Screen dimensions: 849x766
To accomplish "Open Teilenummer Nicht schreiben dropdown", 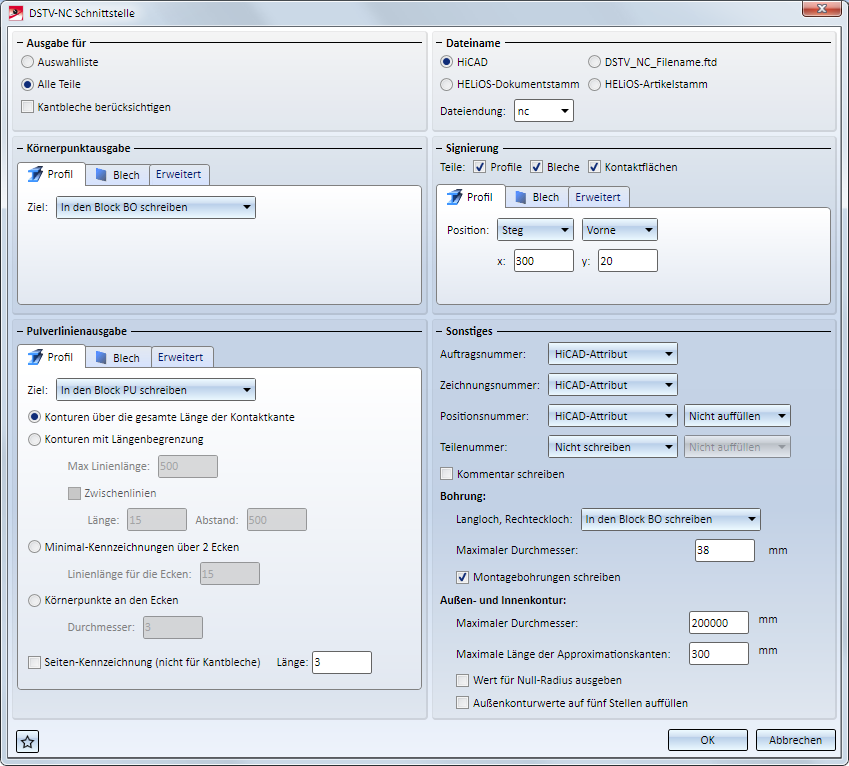I will point(612,447).
